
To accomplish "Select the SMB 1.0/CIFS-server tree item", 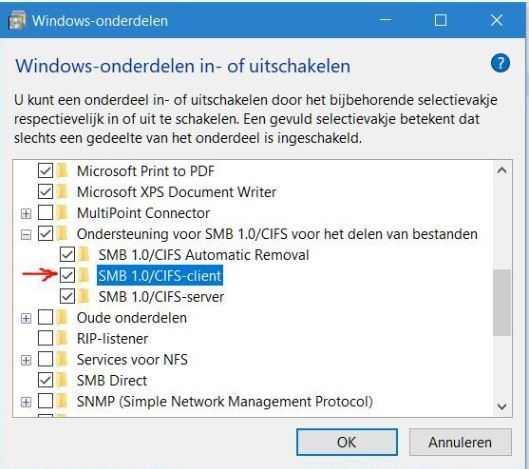I will pyautogui.click(x=161, y=297).
